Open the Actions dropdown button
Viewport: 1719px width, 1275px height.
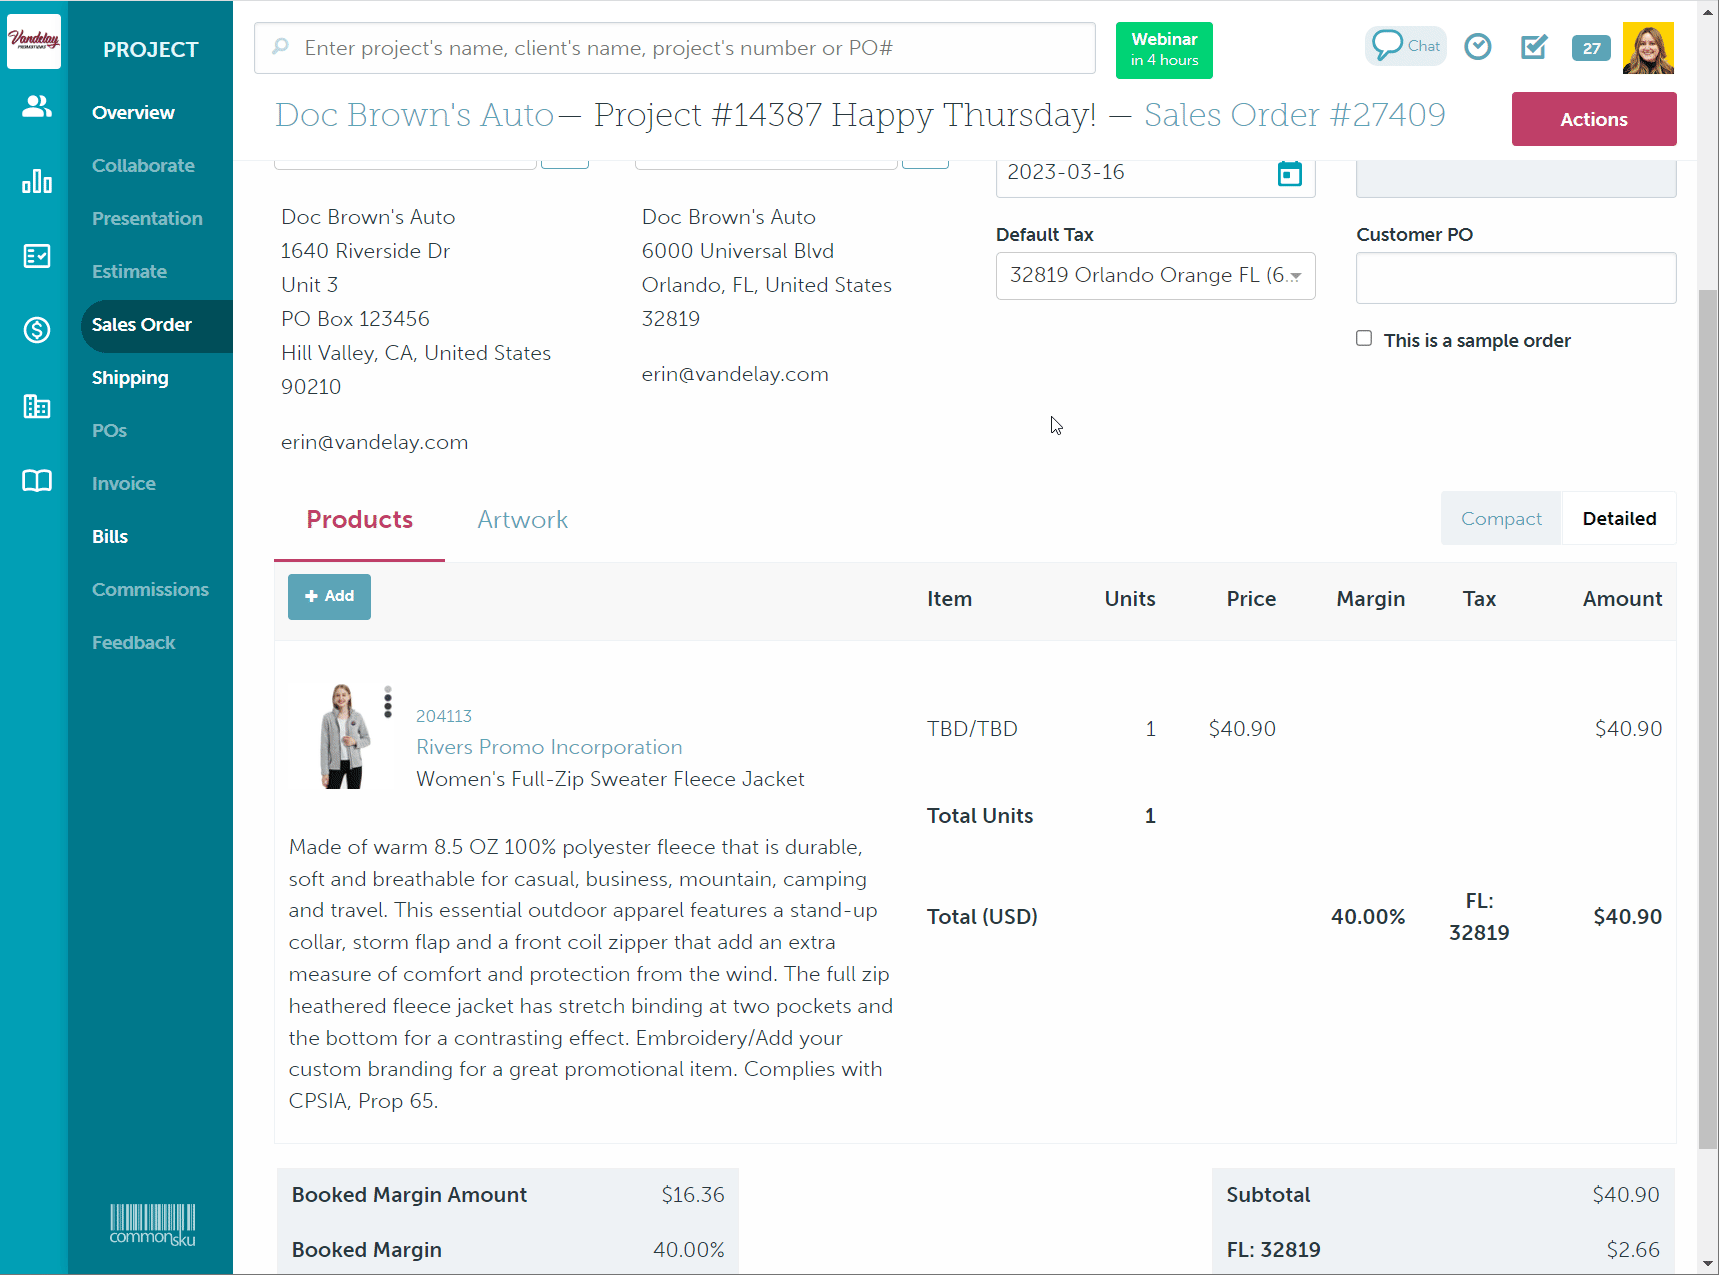[1593, 119]
